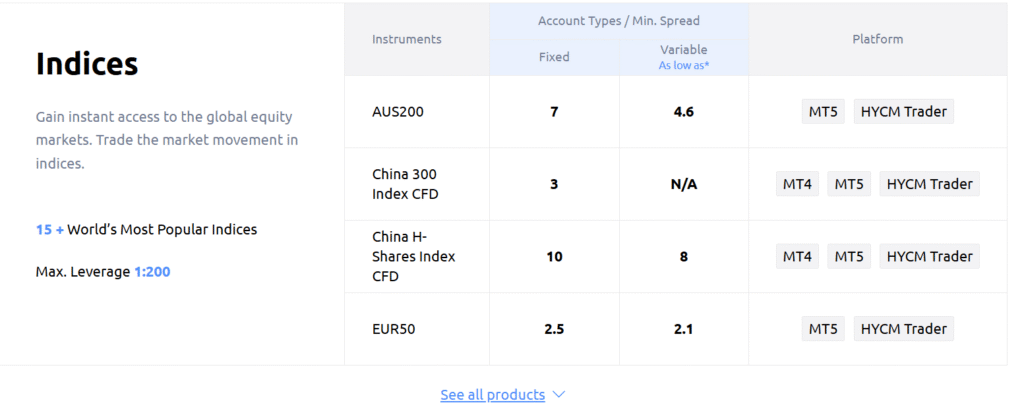The image size is (1024, 407).
Task: Select MT5 badge for China H-Shares
Action: tap(849, 256)
